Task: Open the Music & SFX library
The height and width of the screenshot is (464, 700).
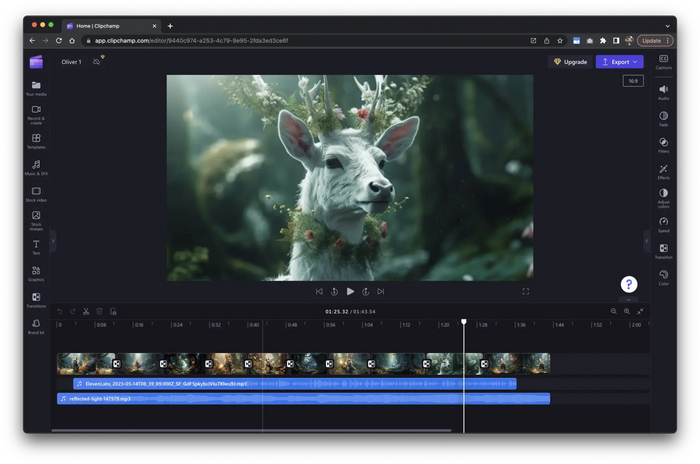Action: click(36, 166)
